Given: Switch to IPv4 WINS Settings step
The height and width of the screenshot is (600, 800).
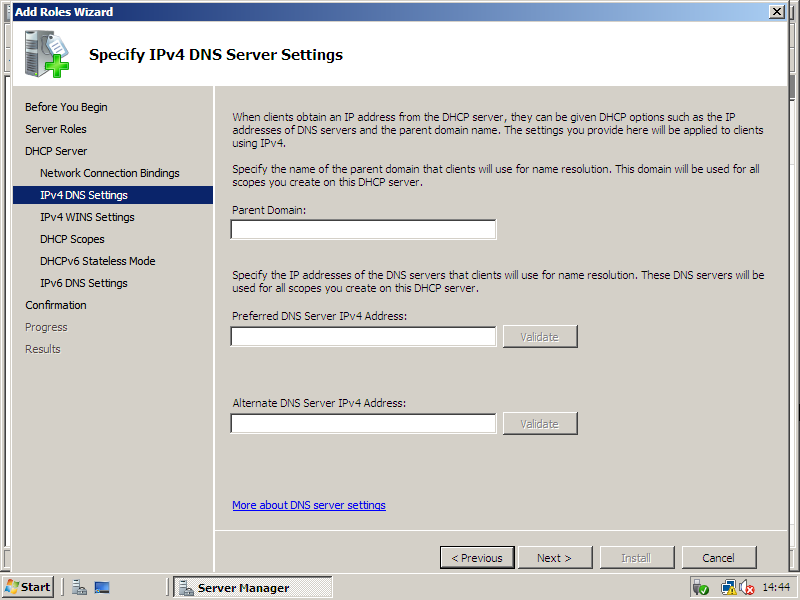Looking at the screenshot, I should tap(87, 217).
